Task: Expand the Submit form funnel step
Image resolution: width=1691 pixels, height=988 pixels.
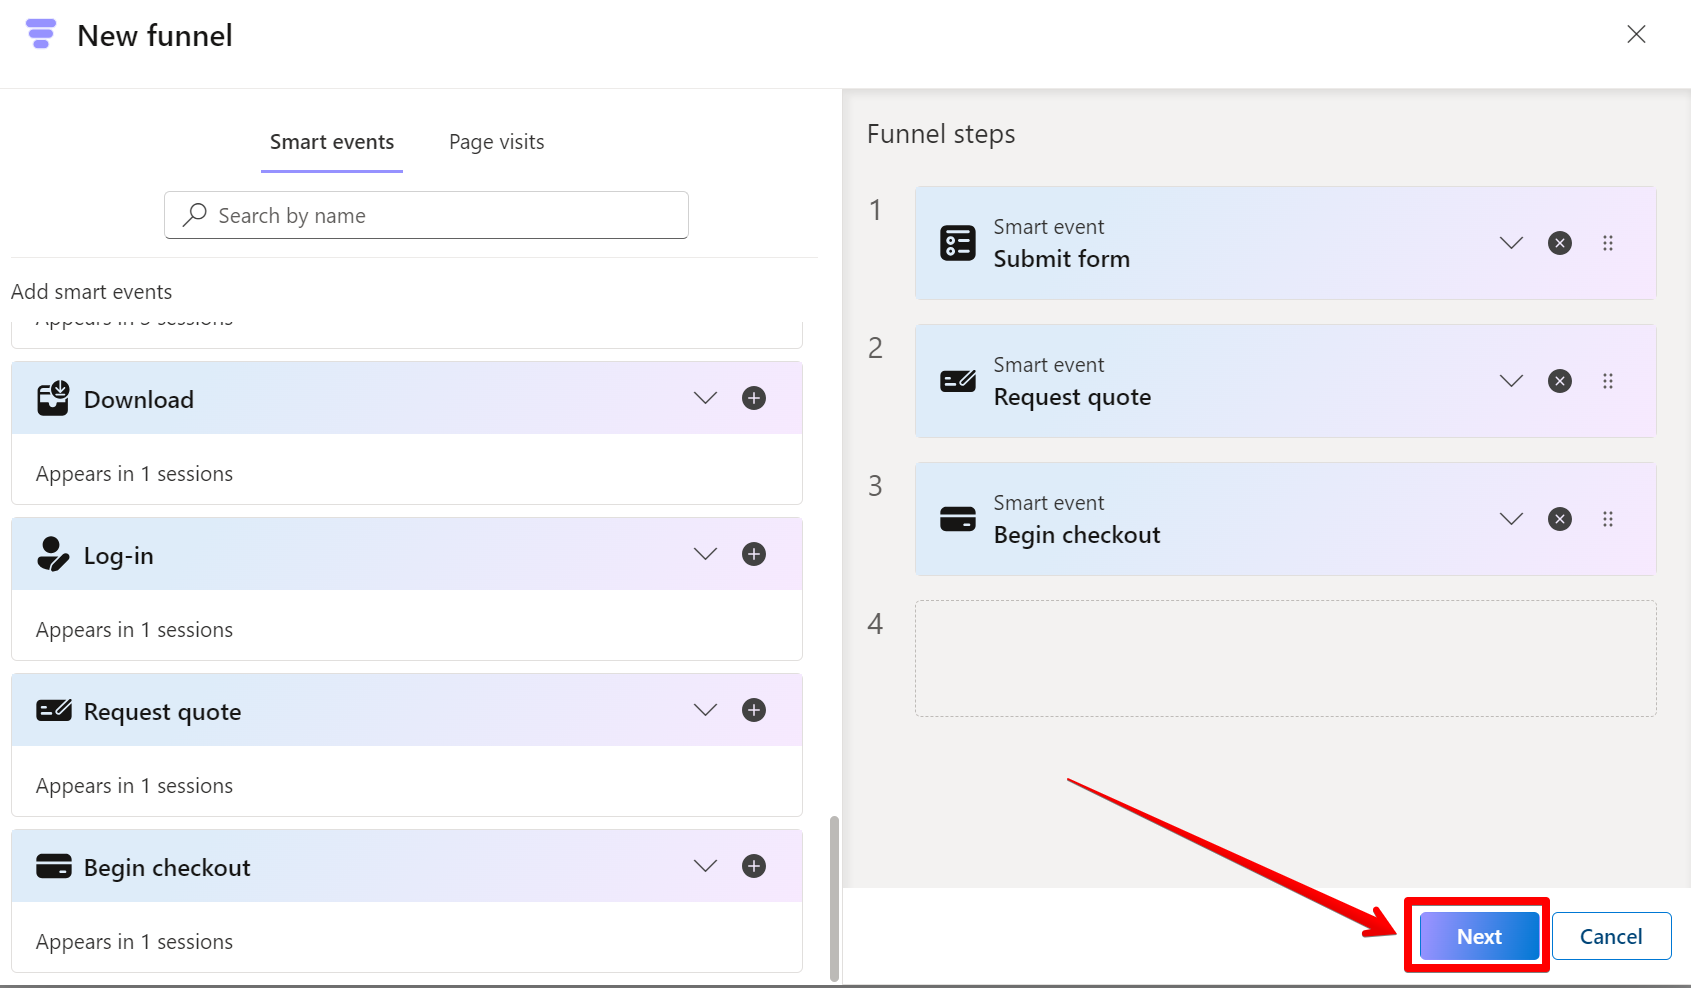Action: [x=1511, y=242]
